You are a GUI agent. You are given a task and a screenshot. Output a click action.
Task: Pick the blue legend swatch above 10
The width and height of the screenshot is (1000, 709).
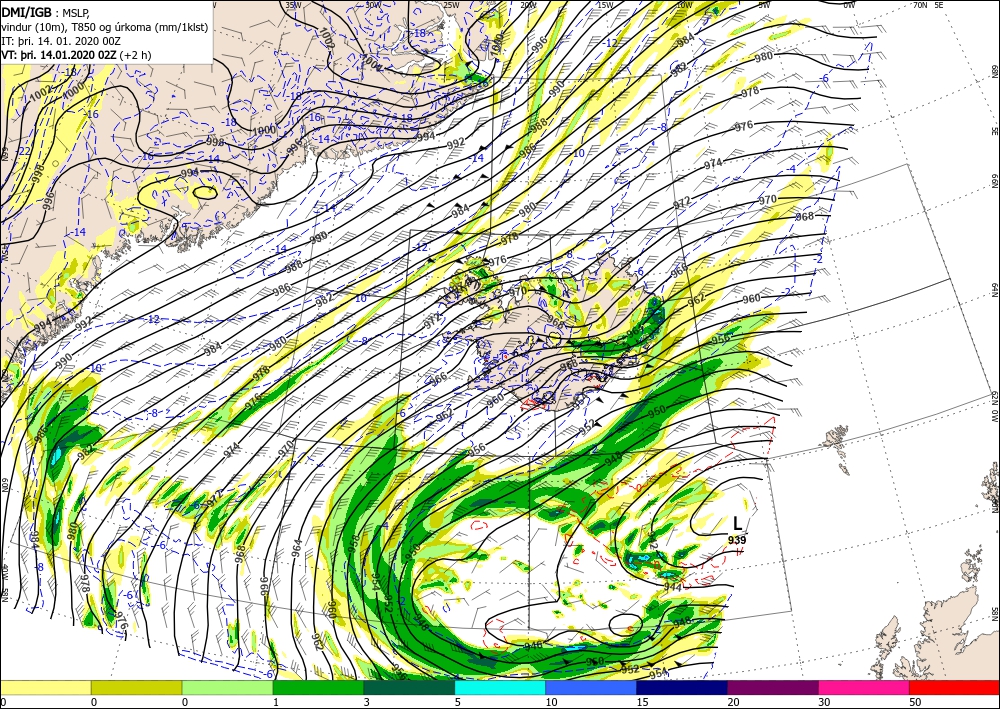pyautogui.click(x=591, y=687)
